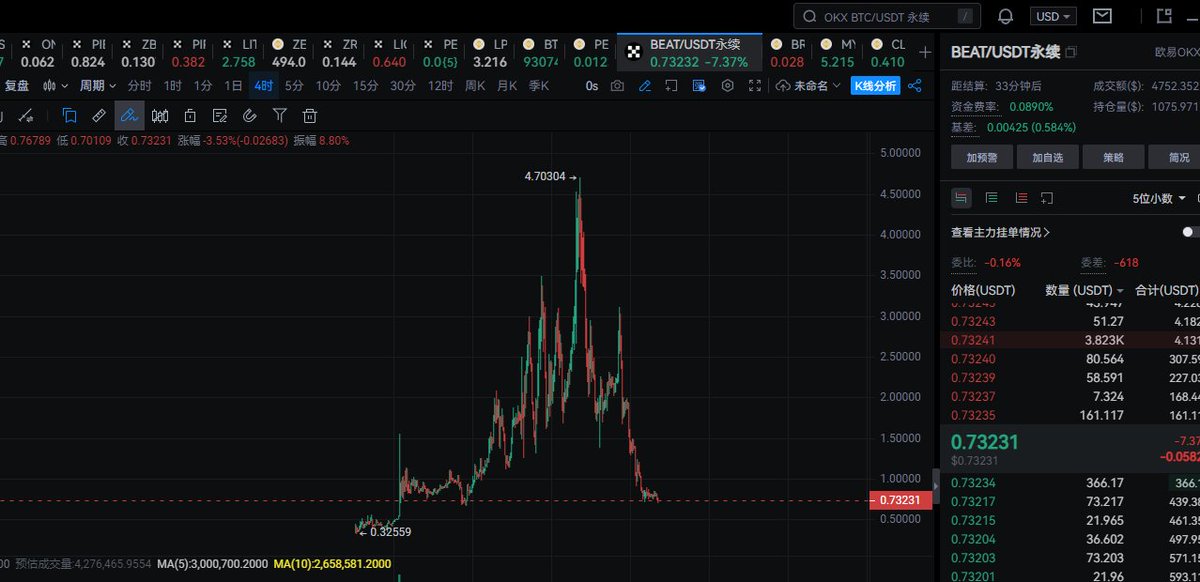
Task: Open the candlestick chart style dropdown
Action: click(56, 86)
